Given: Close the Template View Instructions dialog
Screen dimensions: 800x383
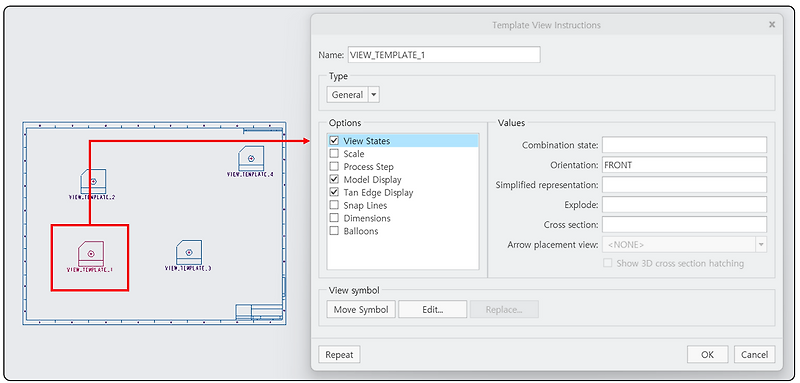Looking at the screenshot, I should point(772,24).
